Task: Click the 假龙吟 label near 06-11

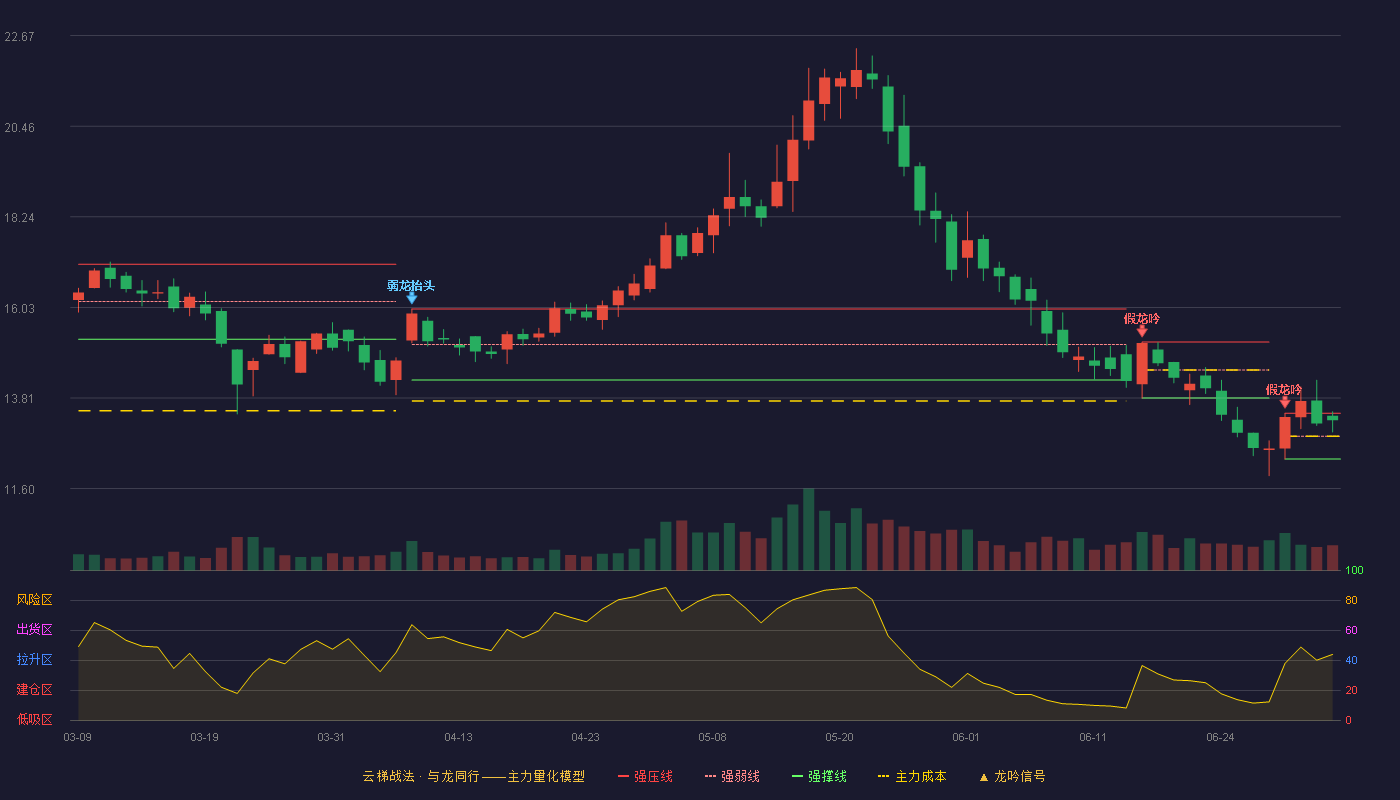Action: point(1142,318)
